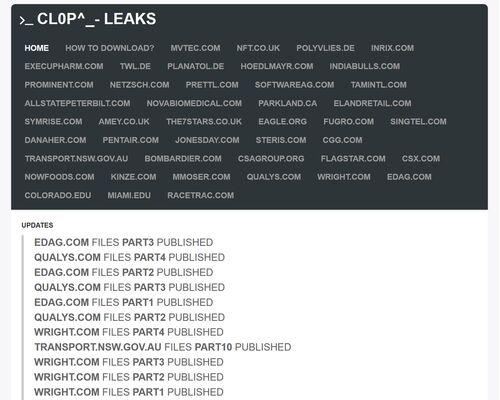Viewport: 500px width, 400px height.
Task: Open the BOMBARDIER.COM link
Action: coord(183,159)
